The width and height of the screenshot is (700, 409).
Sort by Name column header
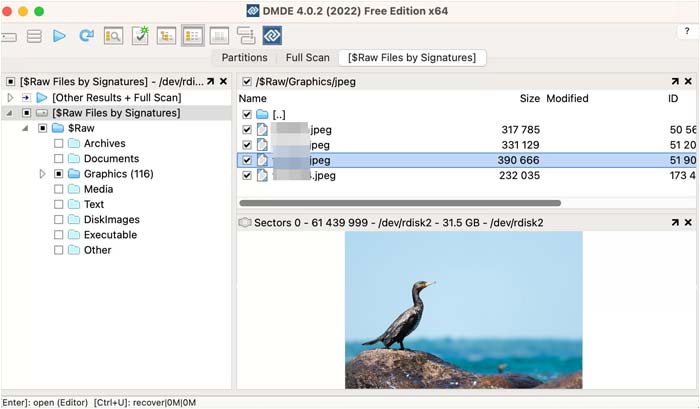(253, 98)
